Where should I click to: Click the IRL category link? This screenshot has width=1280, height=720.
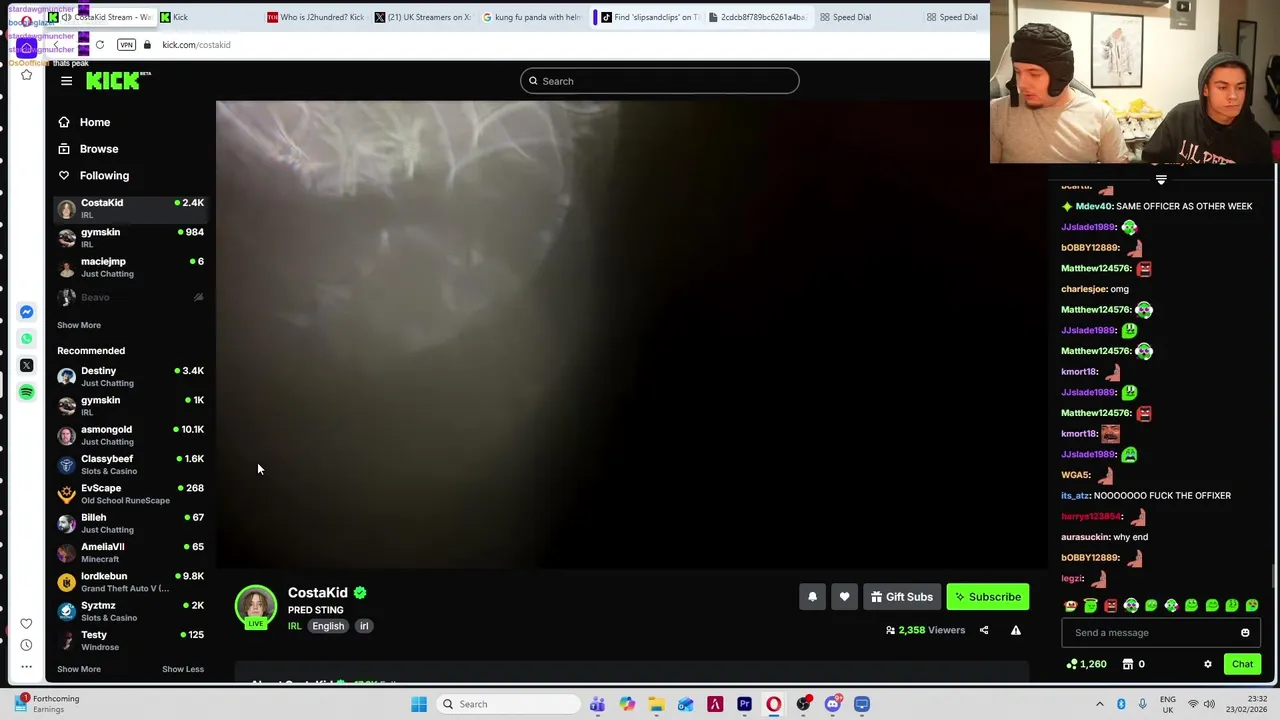click(294, 626)
